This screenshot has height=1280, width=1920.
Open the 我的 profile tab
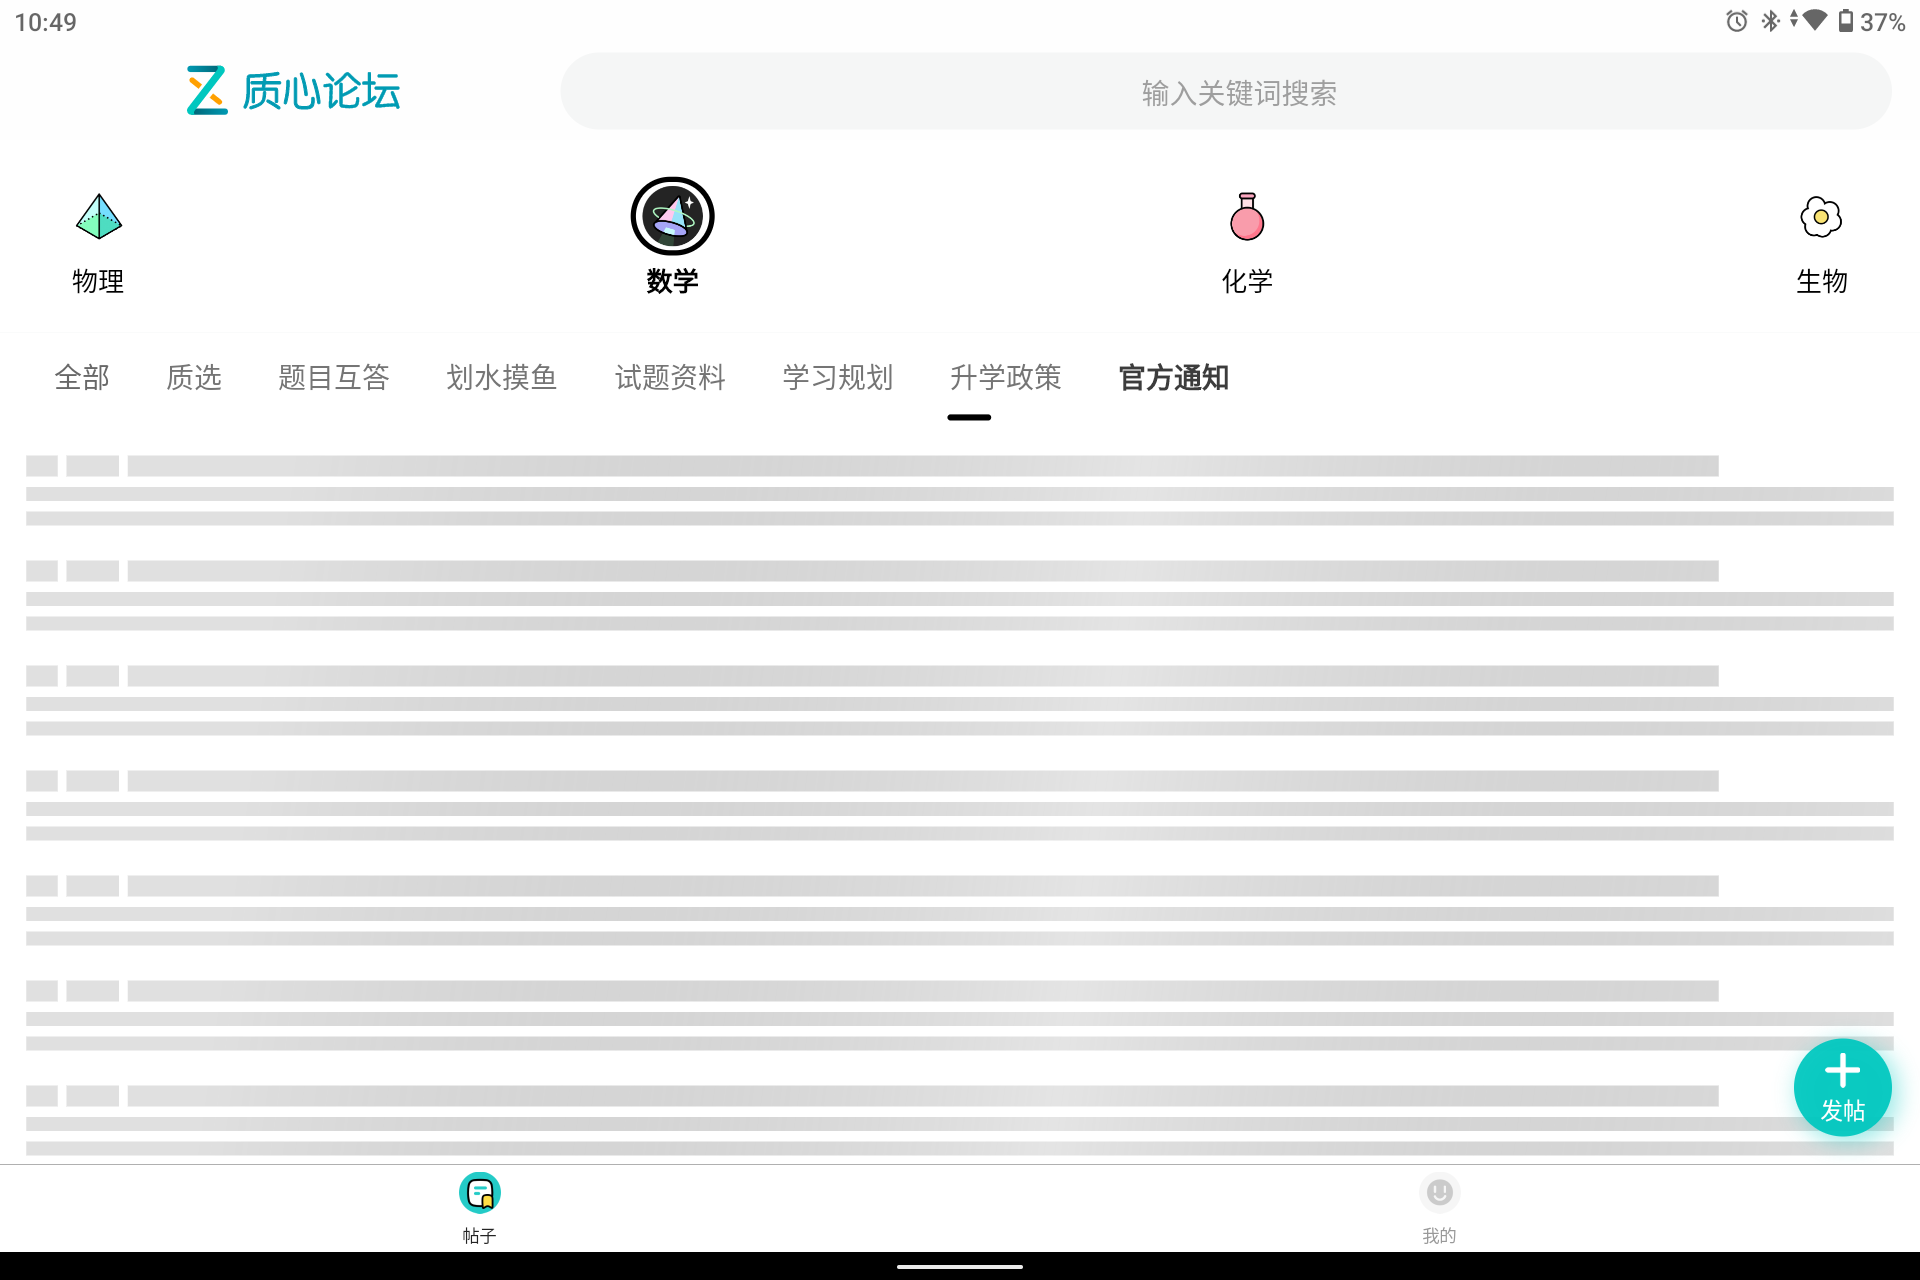pos(1439,1208)
